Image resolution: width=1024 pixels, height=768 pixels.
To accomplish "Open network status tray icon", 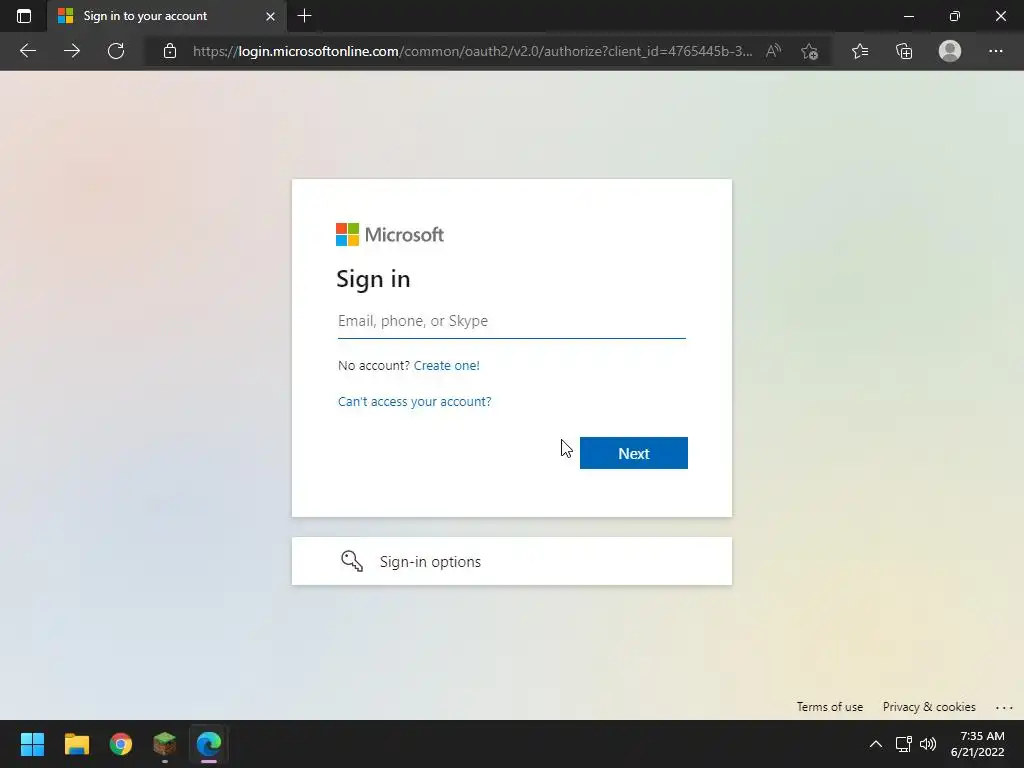I will point(904,744).
